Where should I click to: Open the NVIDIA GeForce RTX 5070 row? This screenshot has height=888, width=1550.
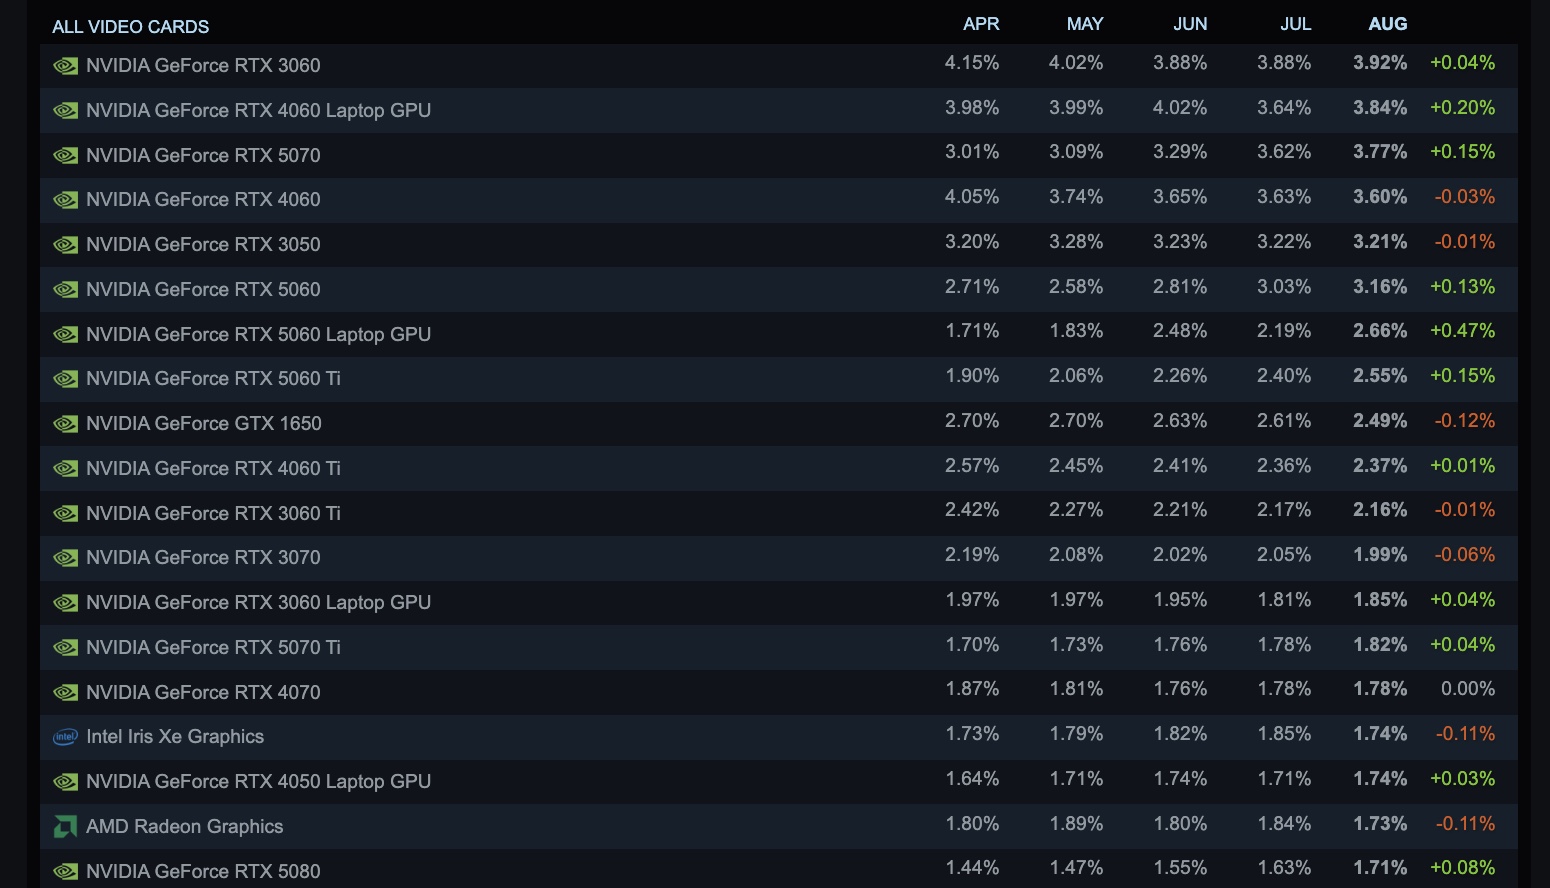779,155
